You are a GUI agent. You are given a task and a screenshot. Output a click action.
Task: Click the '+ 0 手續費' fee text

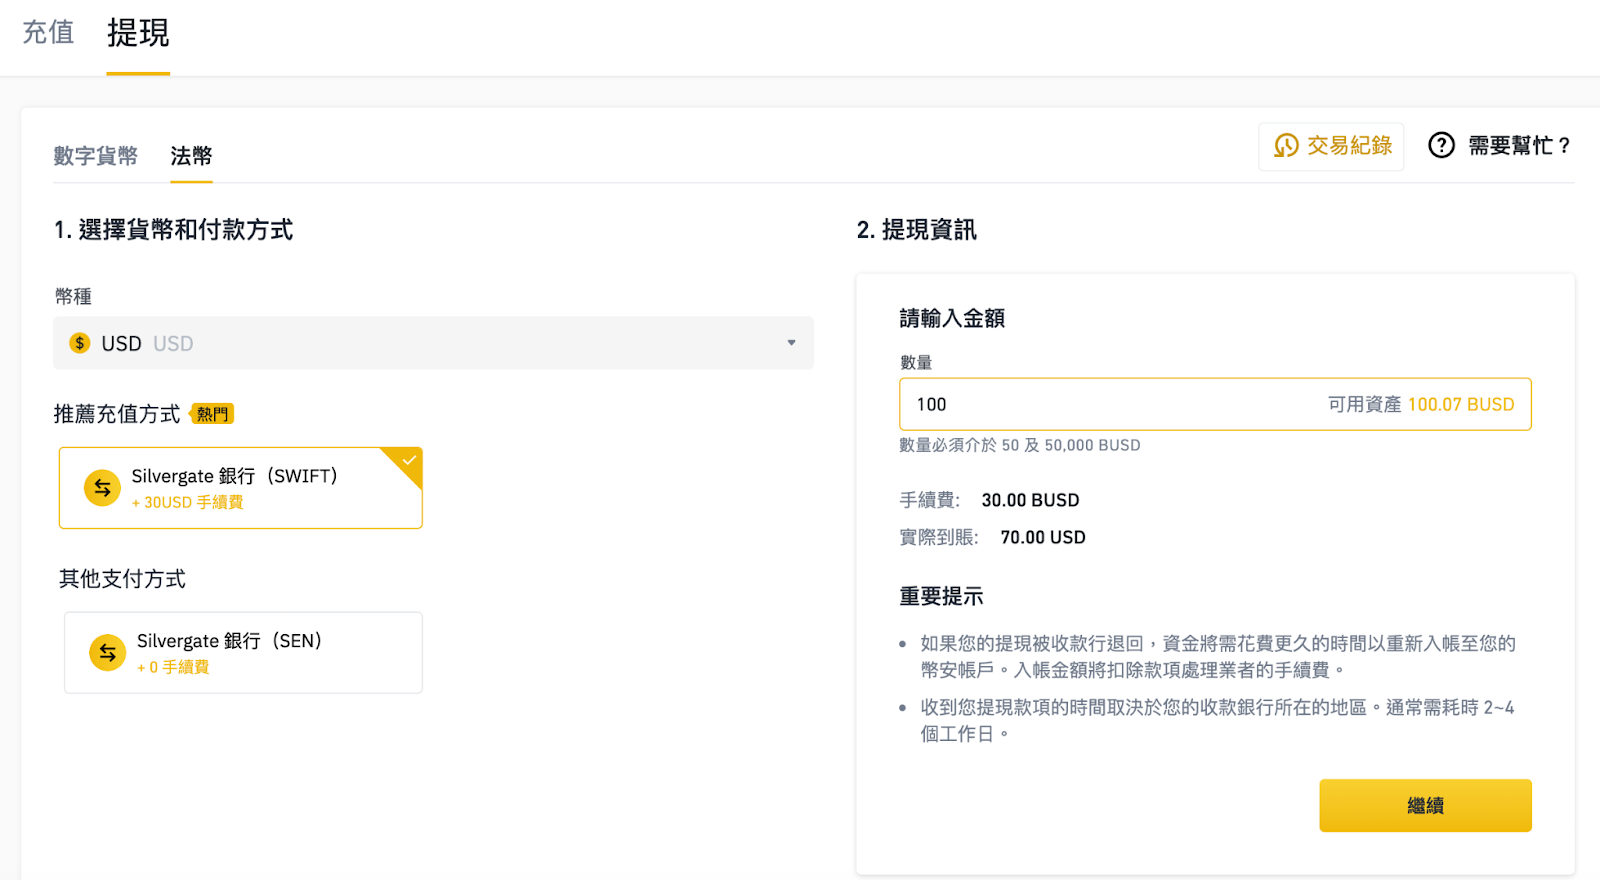(173, 667)
